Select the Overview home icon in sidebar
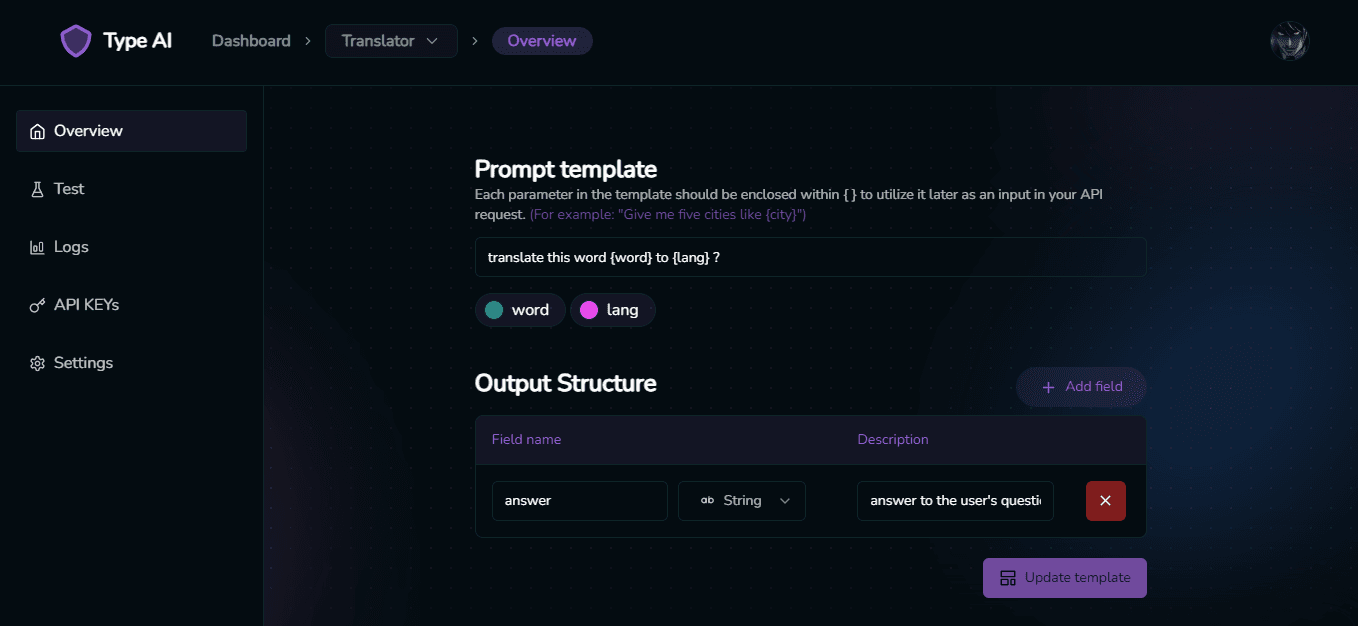The image size is (1358, 626). (x=38, y=132)
